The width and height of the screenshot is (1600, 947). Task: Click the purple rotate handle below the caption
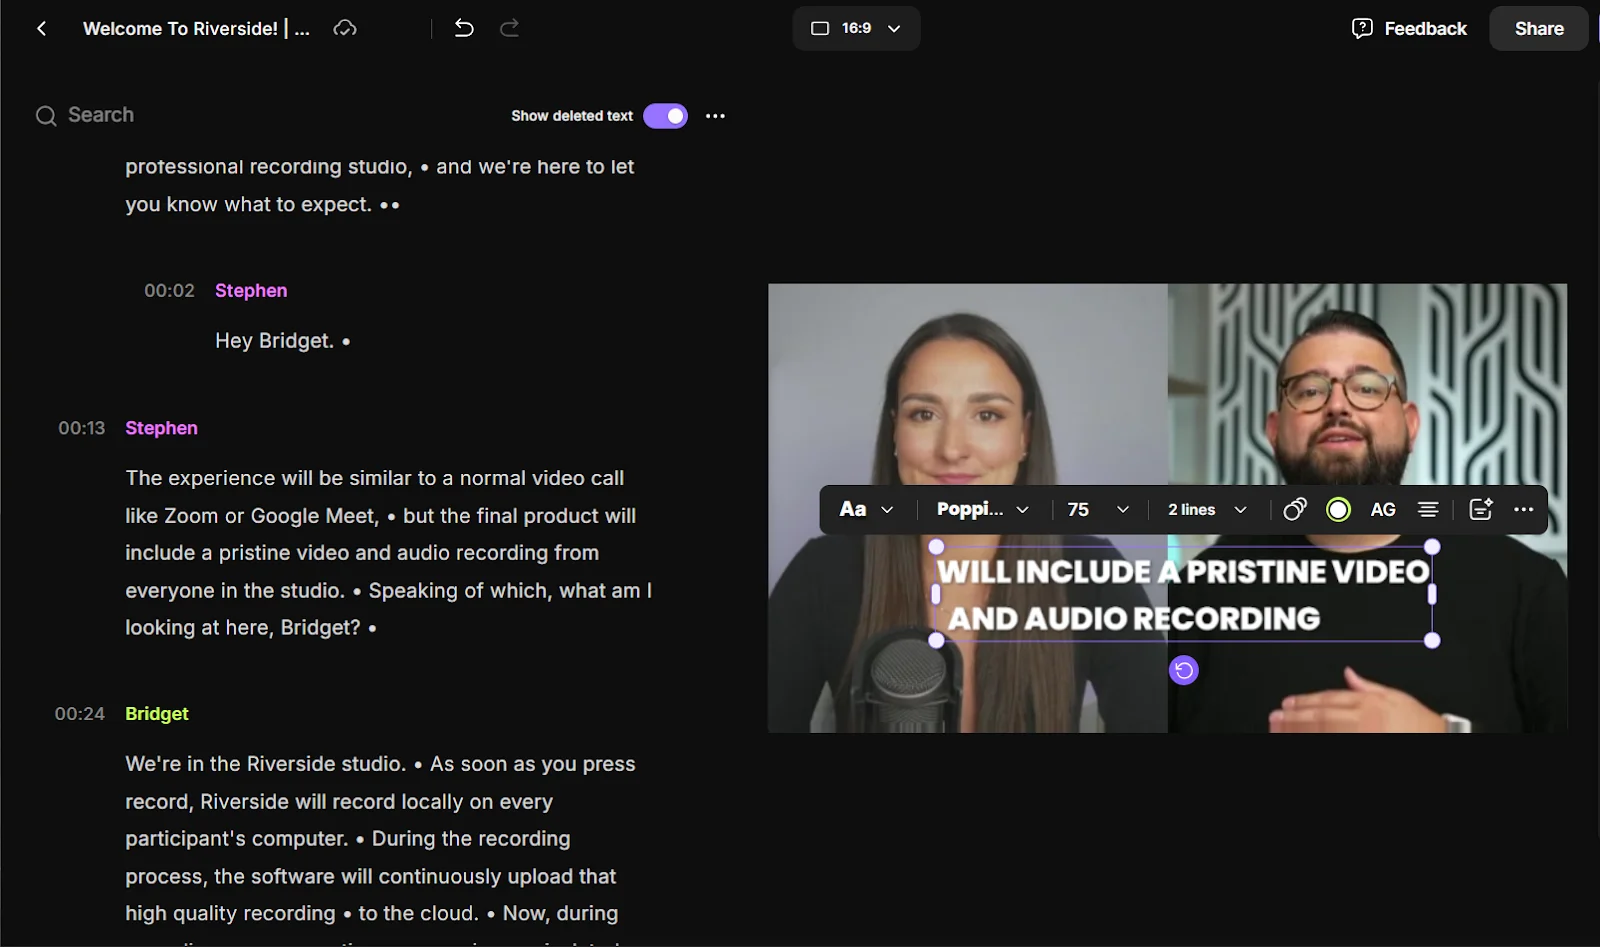coord(1183,670)
